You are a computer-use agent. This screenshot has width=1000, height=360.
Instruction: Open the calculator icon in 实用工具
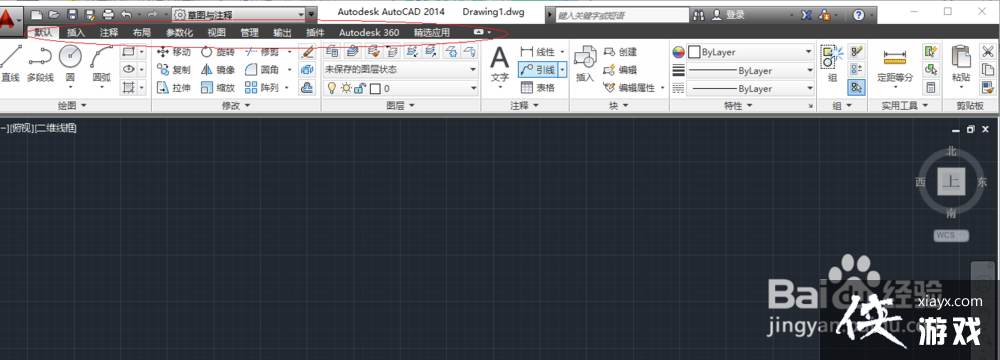tap(931, 87)
